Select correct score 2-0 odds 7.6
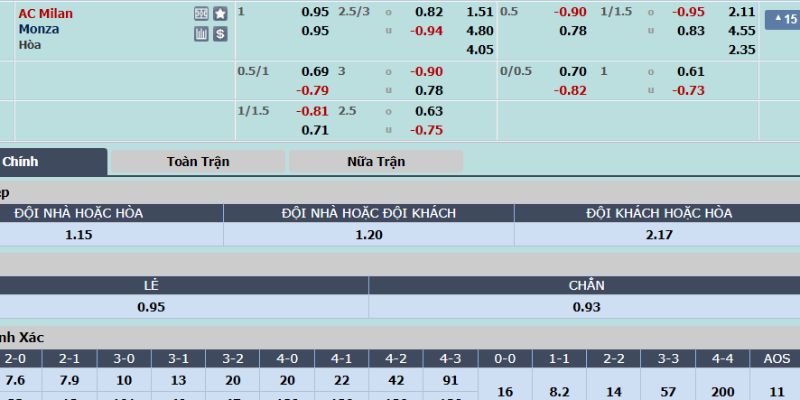The height and width of the screenshot is (400, 800). 16,380
